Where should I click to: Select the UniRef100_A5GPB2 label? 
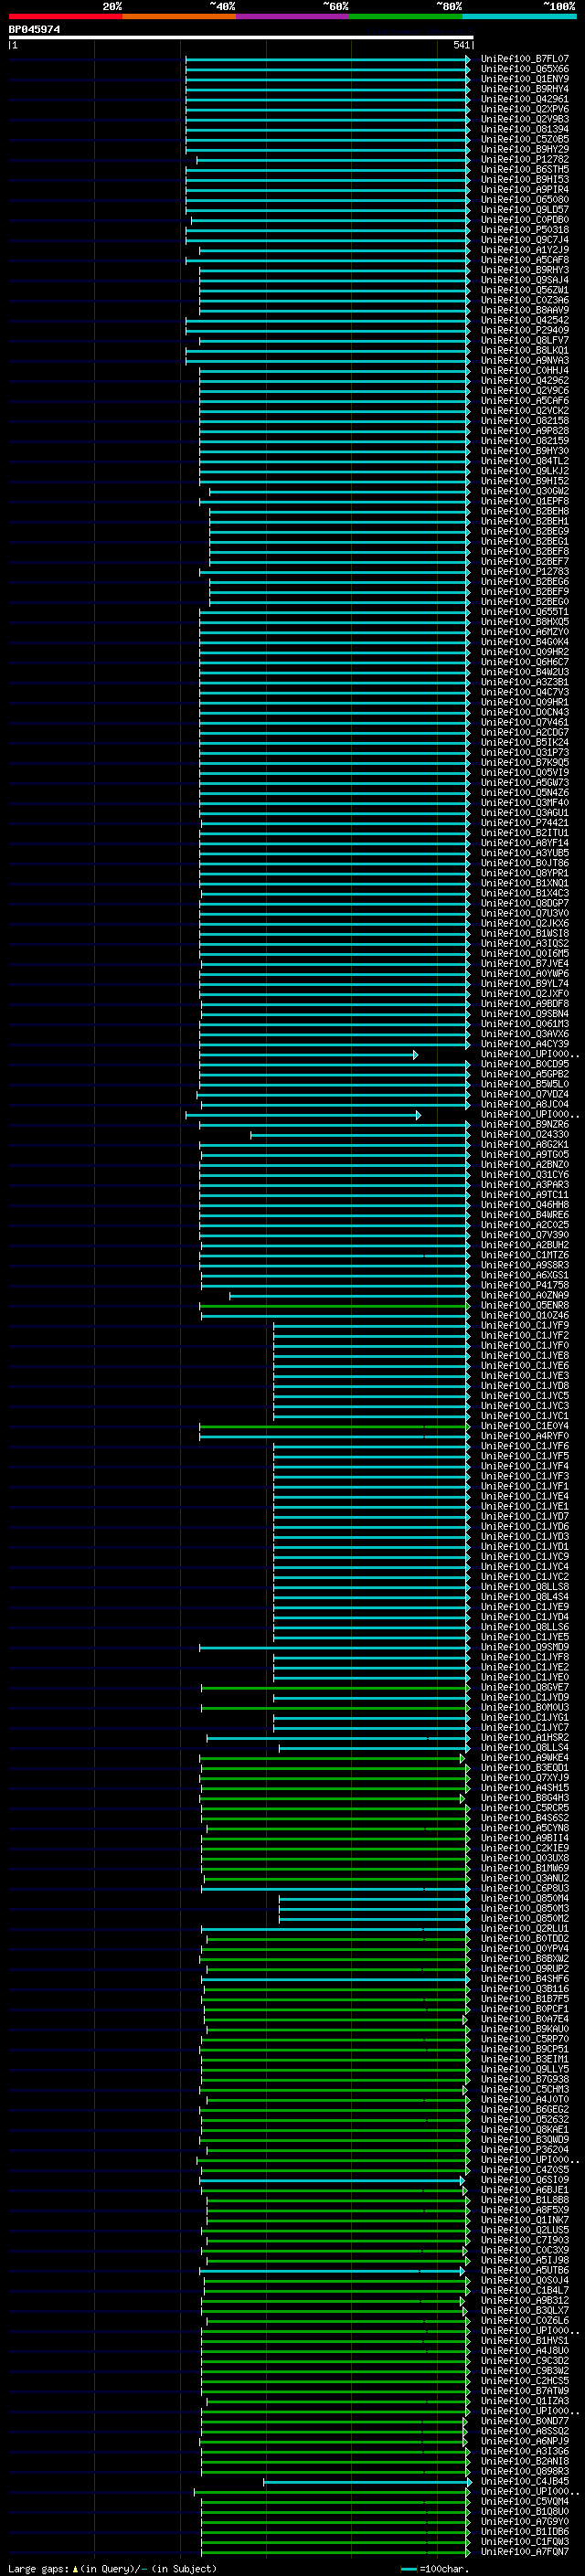click(524, 1074)
